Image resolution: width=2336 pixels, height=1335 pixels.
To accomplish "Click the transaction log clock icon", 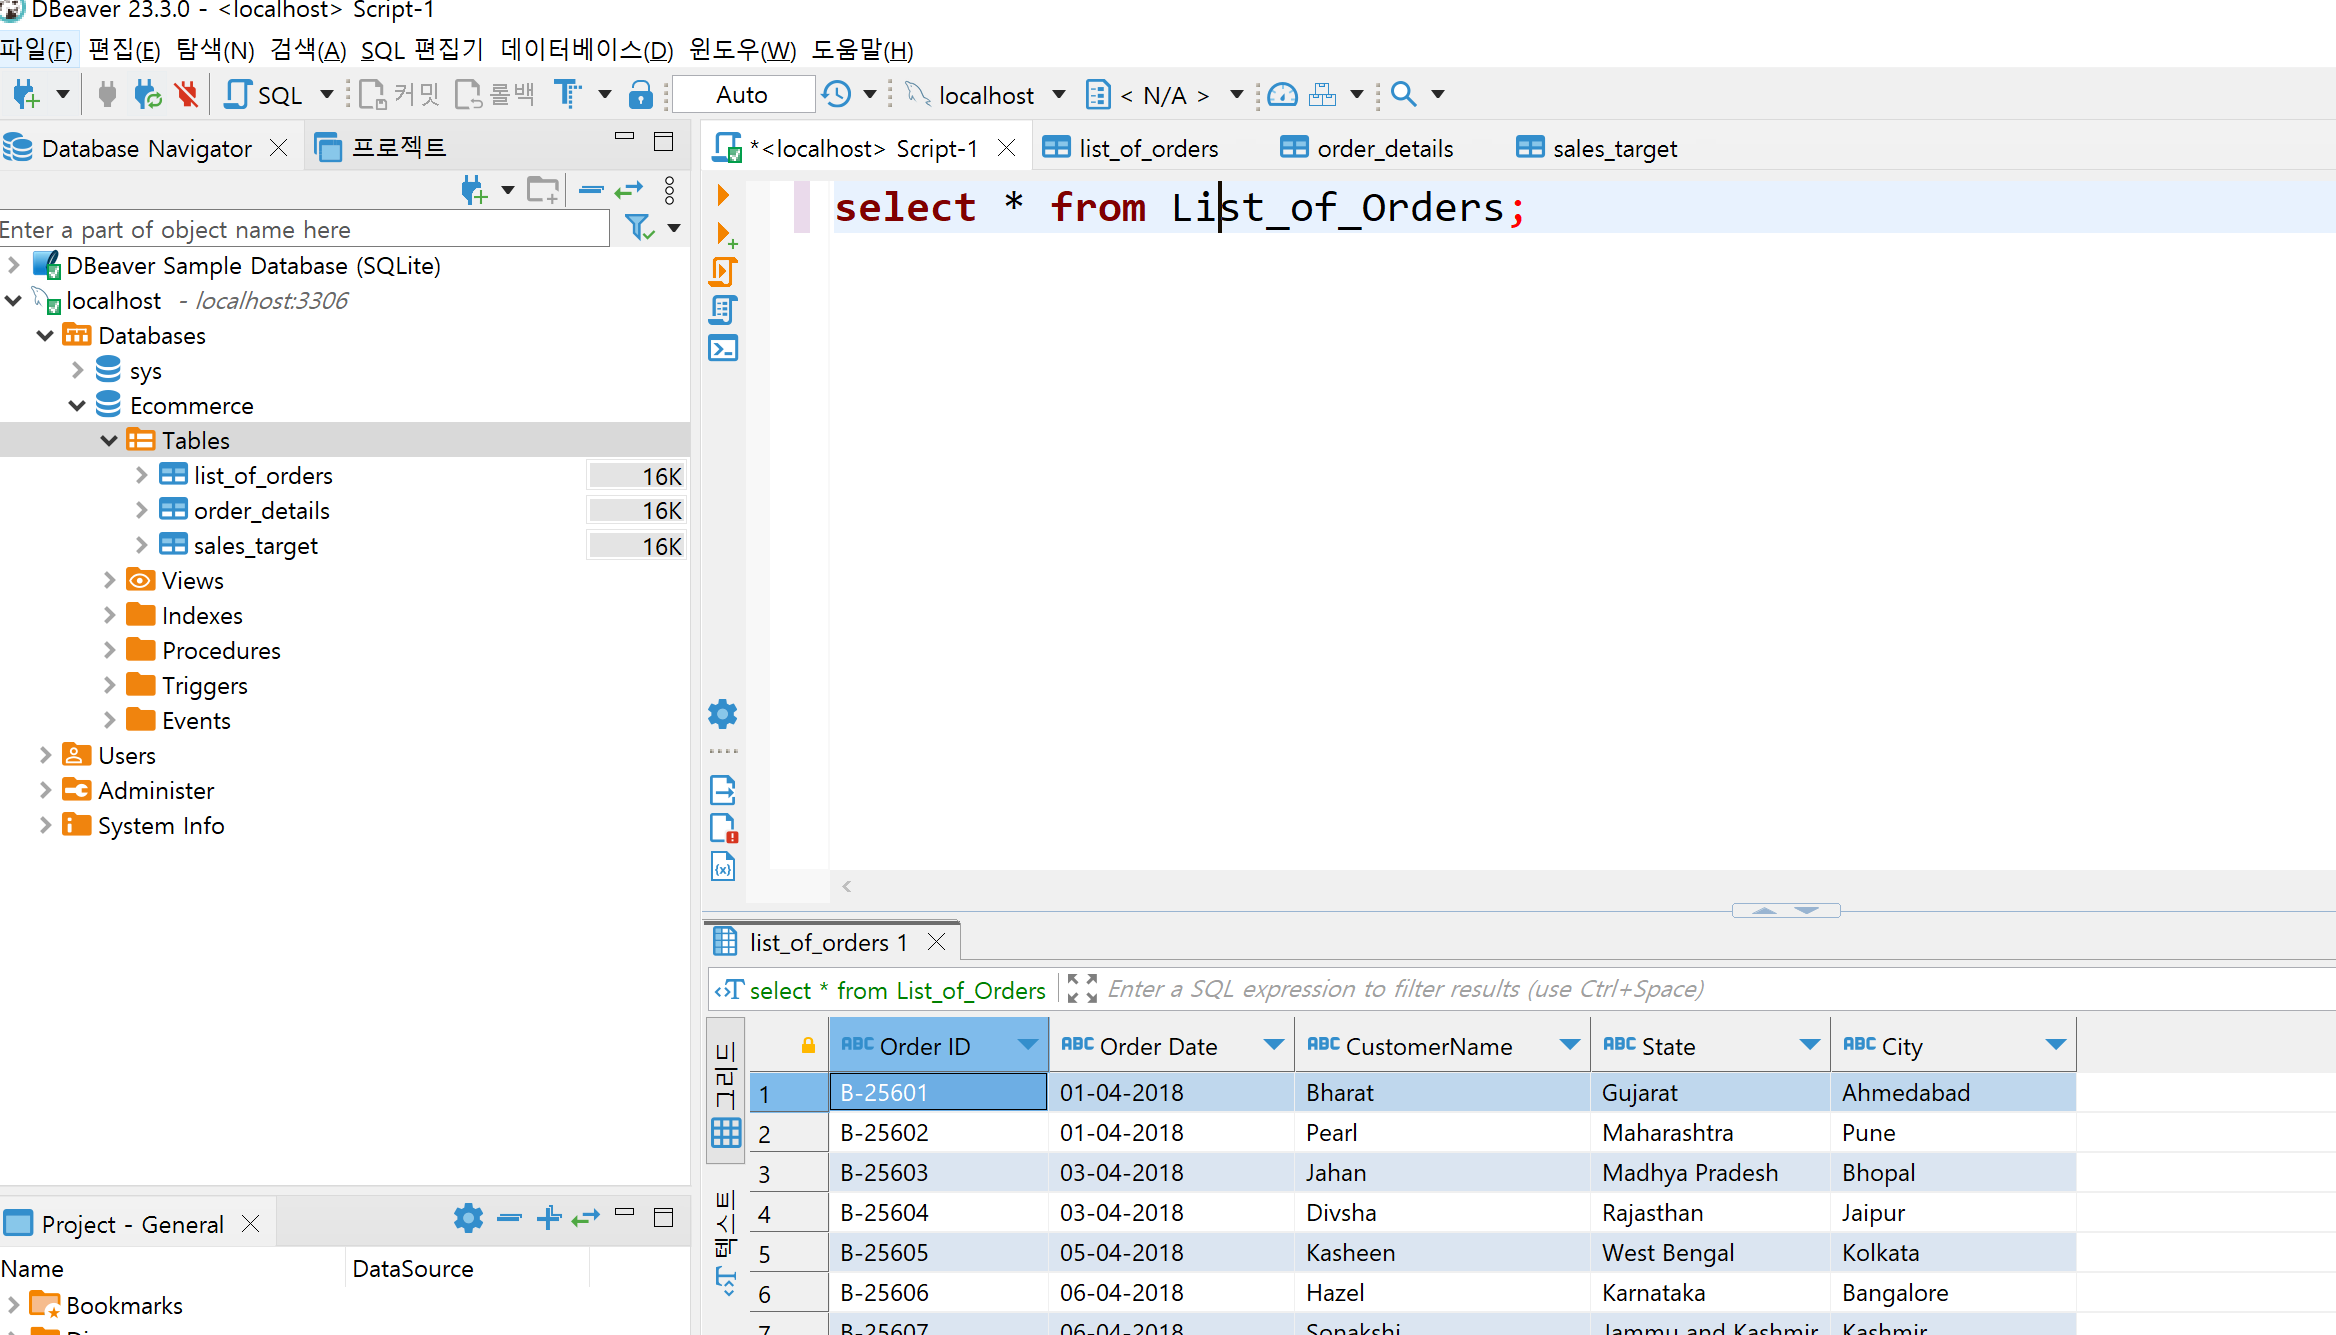I will tap(836, 95).
